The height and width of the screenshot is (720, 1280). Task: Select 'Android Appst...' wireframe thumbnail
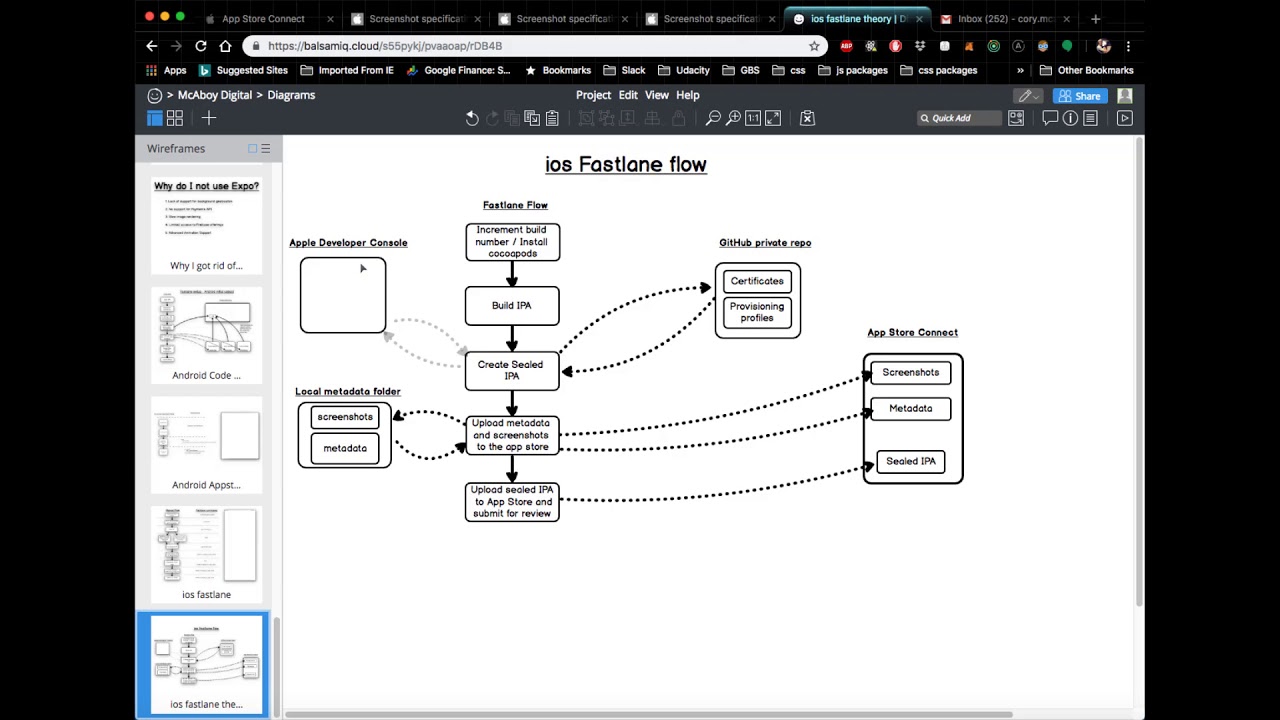click(206, 444)
